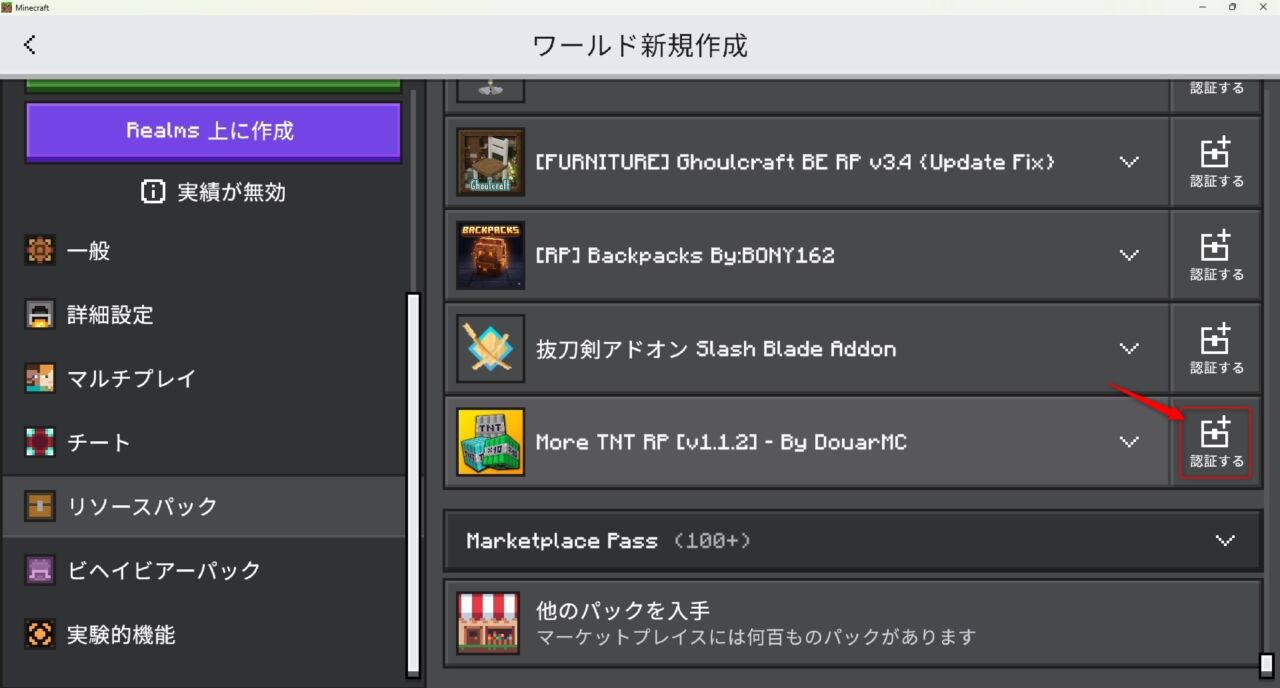
Task: Expand the Ghoulcraft pack details chevron
Action: 1129,162
